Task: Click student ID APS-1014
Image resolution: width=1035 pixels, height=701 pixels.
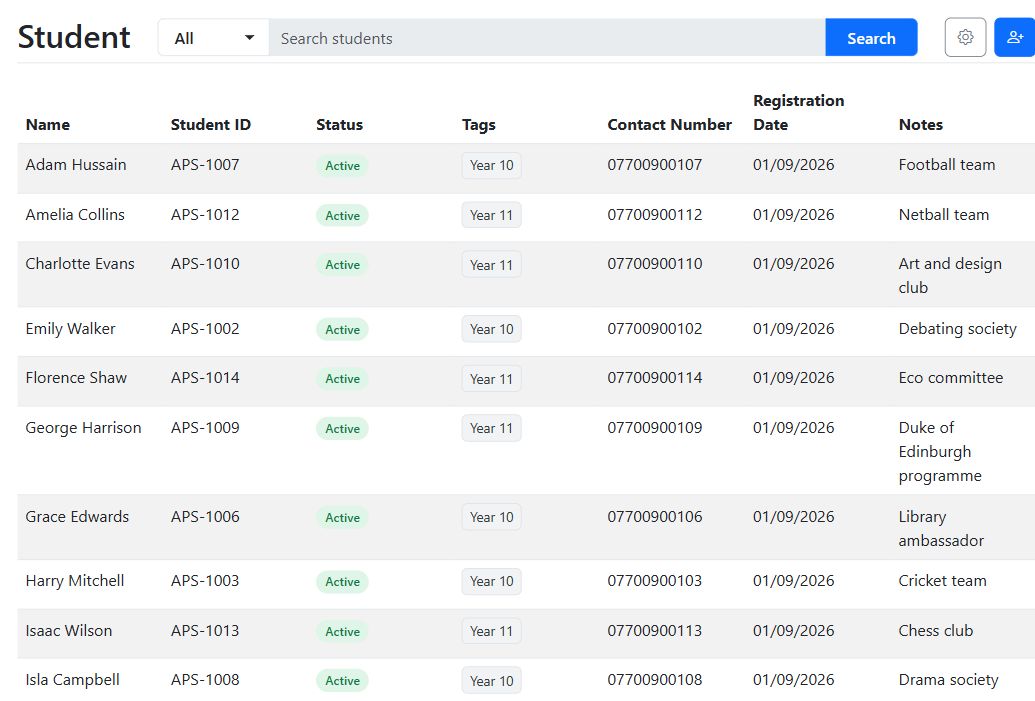Action: (205, 378)
